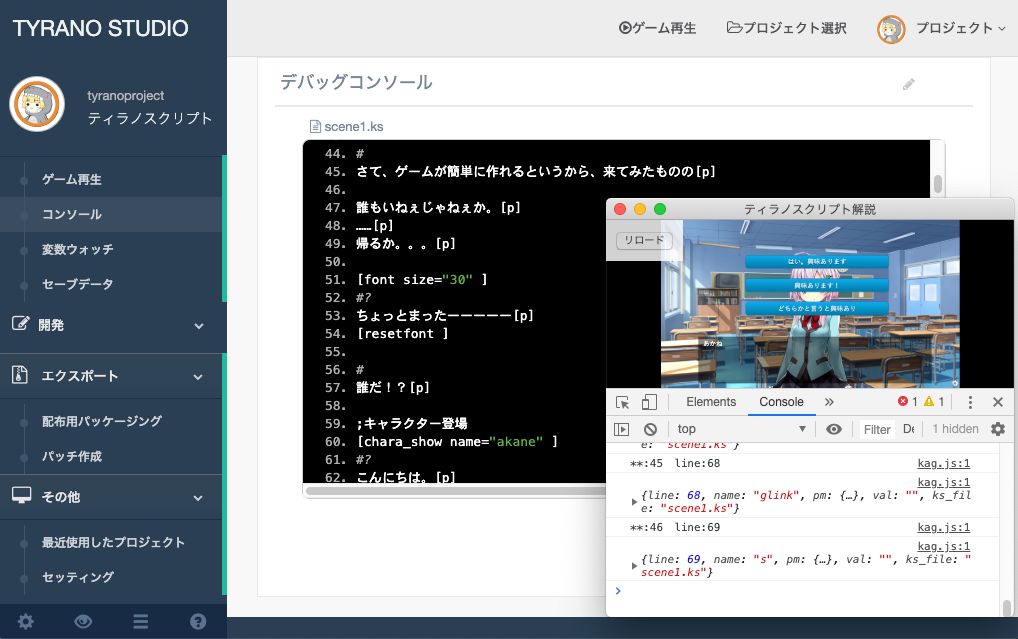Click the code console vertical scrollbar thumb

click(937, 184)
